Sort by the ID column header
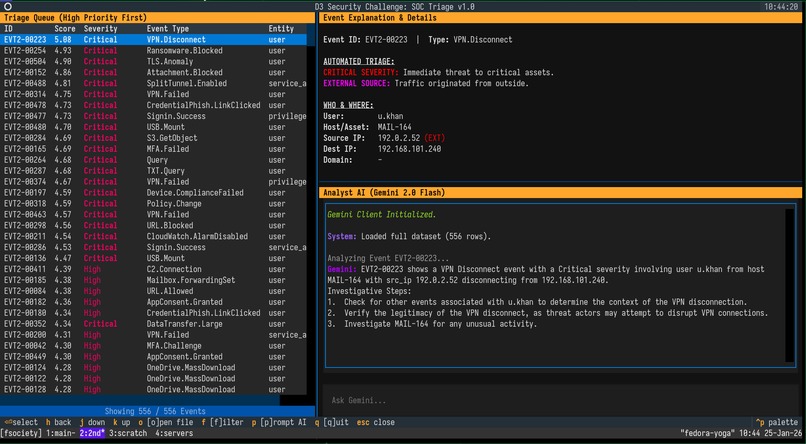The image size is (806, 444). 8,29
